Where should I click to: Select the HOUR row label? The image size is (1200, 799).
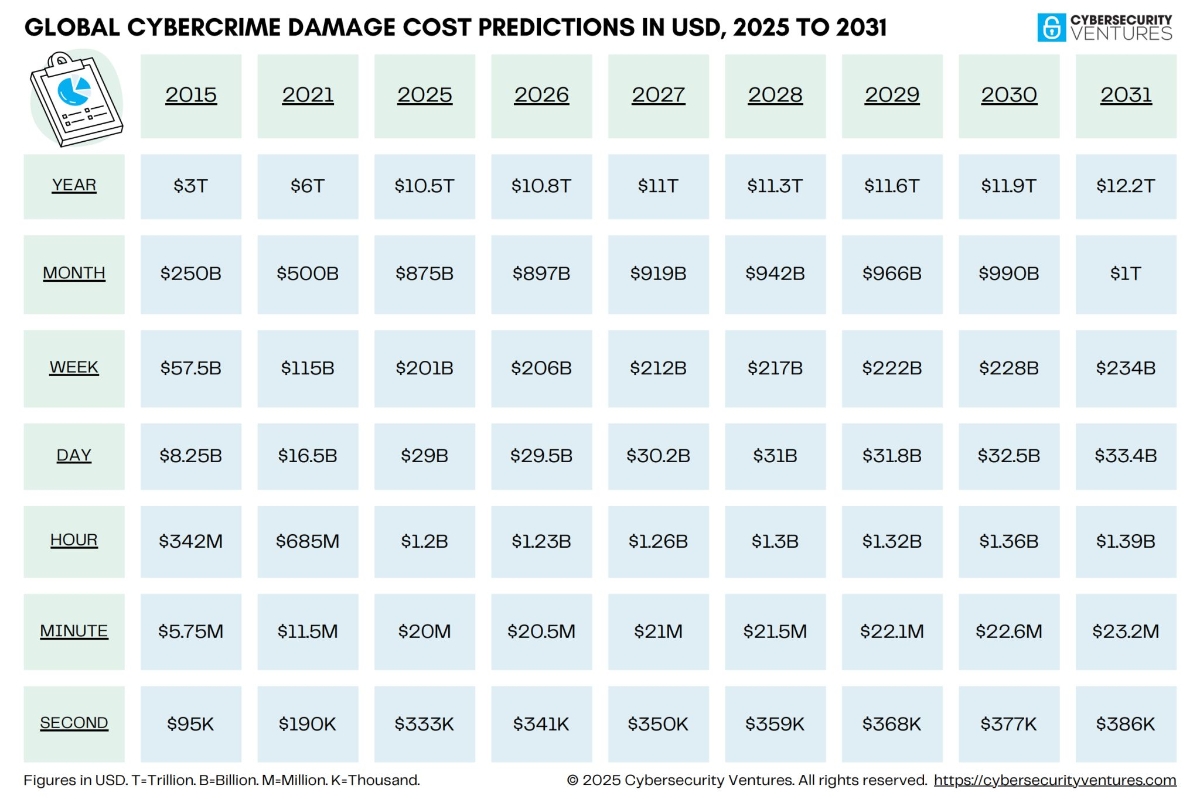click(x=74, y=540)
